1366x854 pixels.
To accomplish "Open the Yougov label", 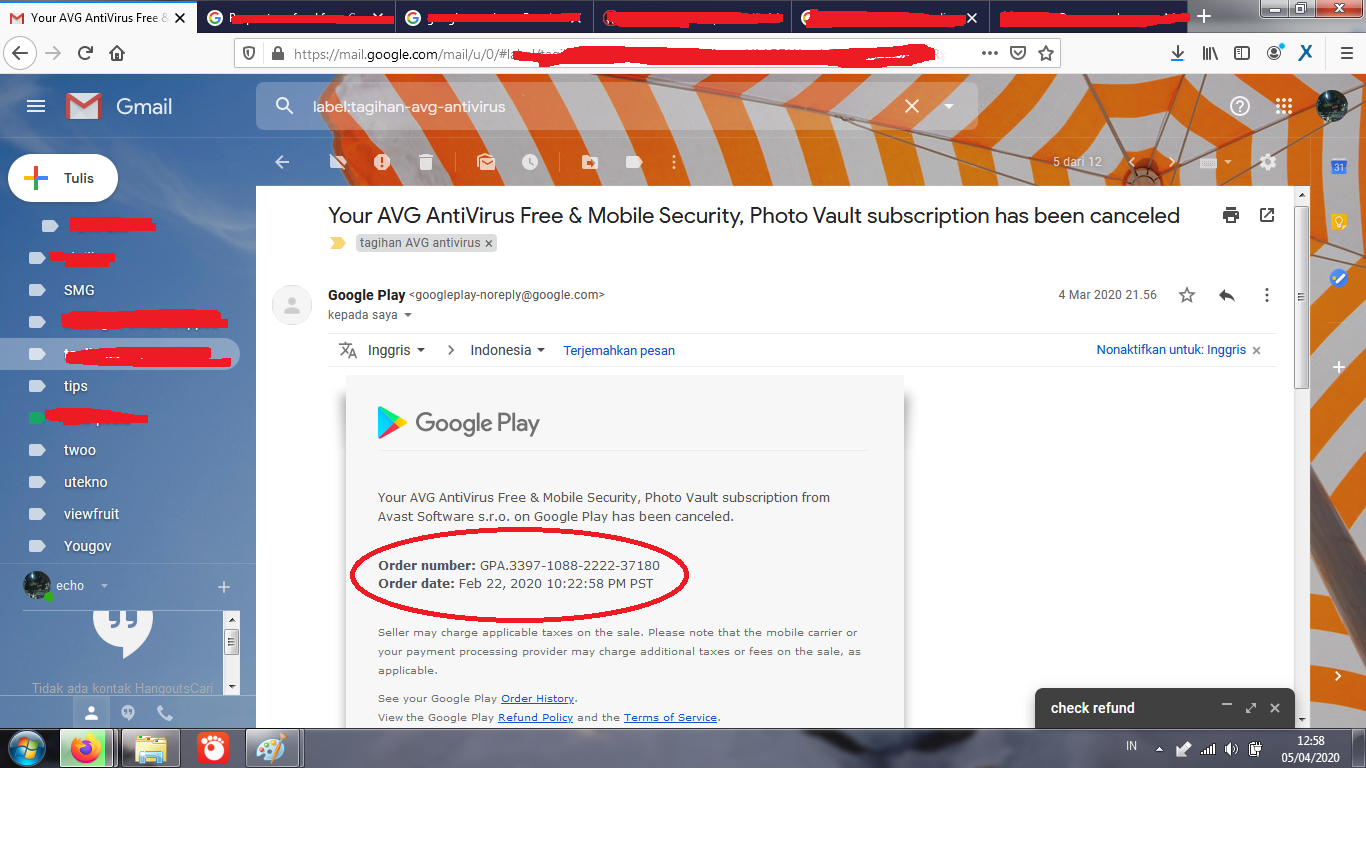I will pyautogui.click(x=88, y=546).
